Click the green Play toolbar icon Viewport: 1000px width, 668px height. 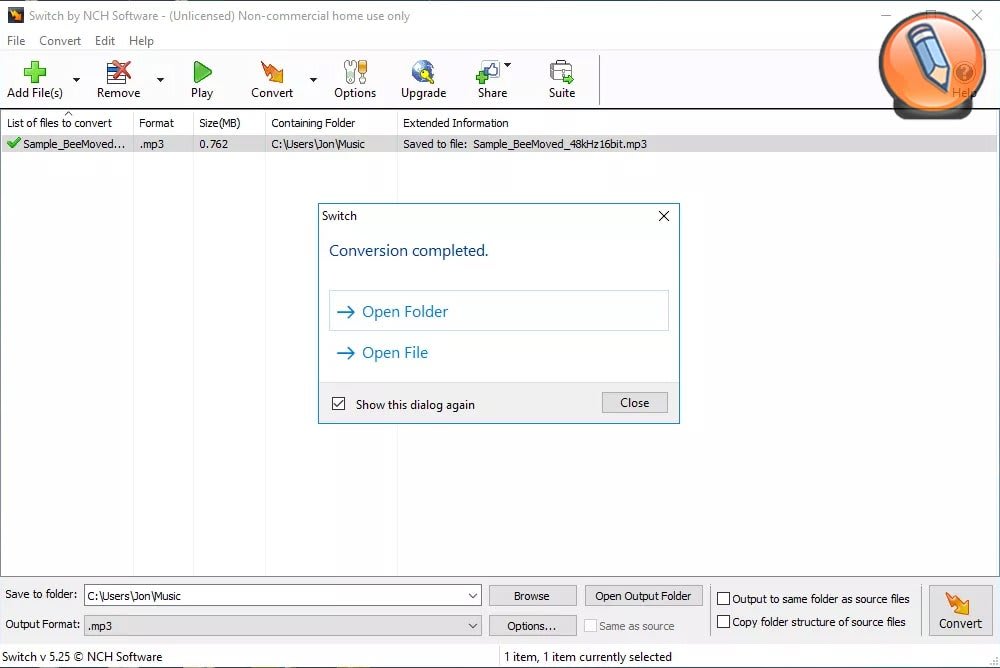pos(202,72)
